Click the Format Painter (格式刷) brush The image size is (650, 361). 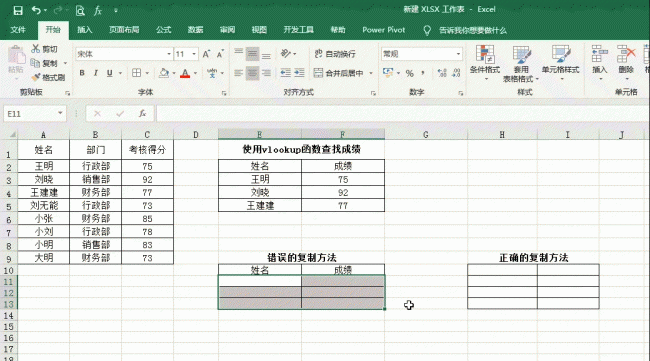click(36, 77)
